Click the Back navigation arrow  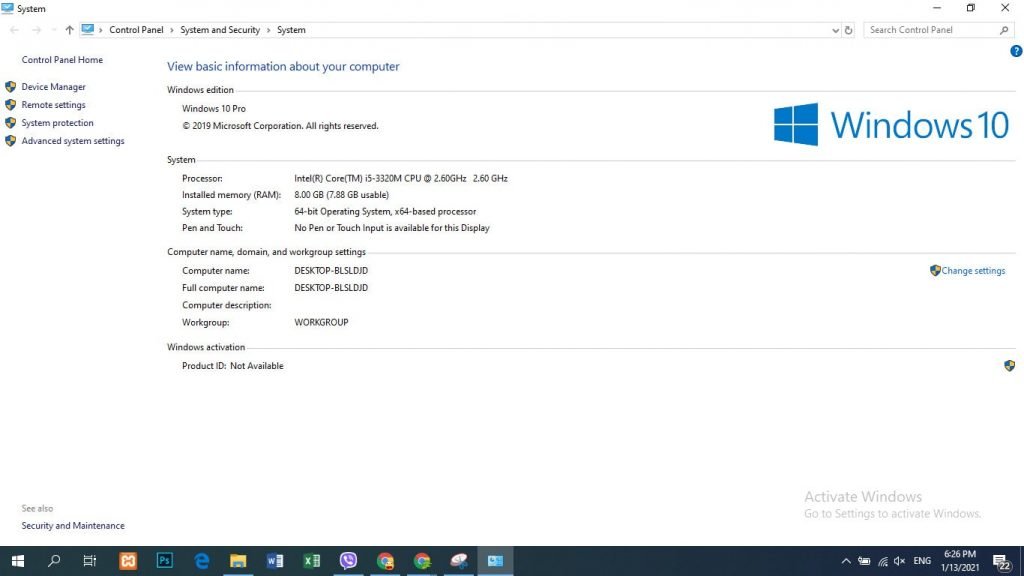click(x=14, y=30)
